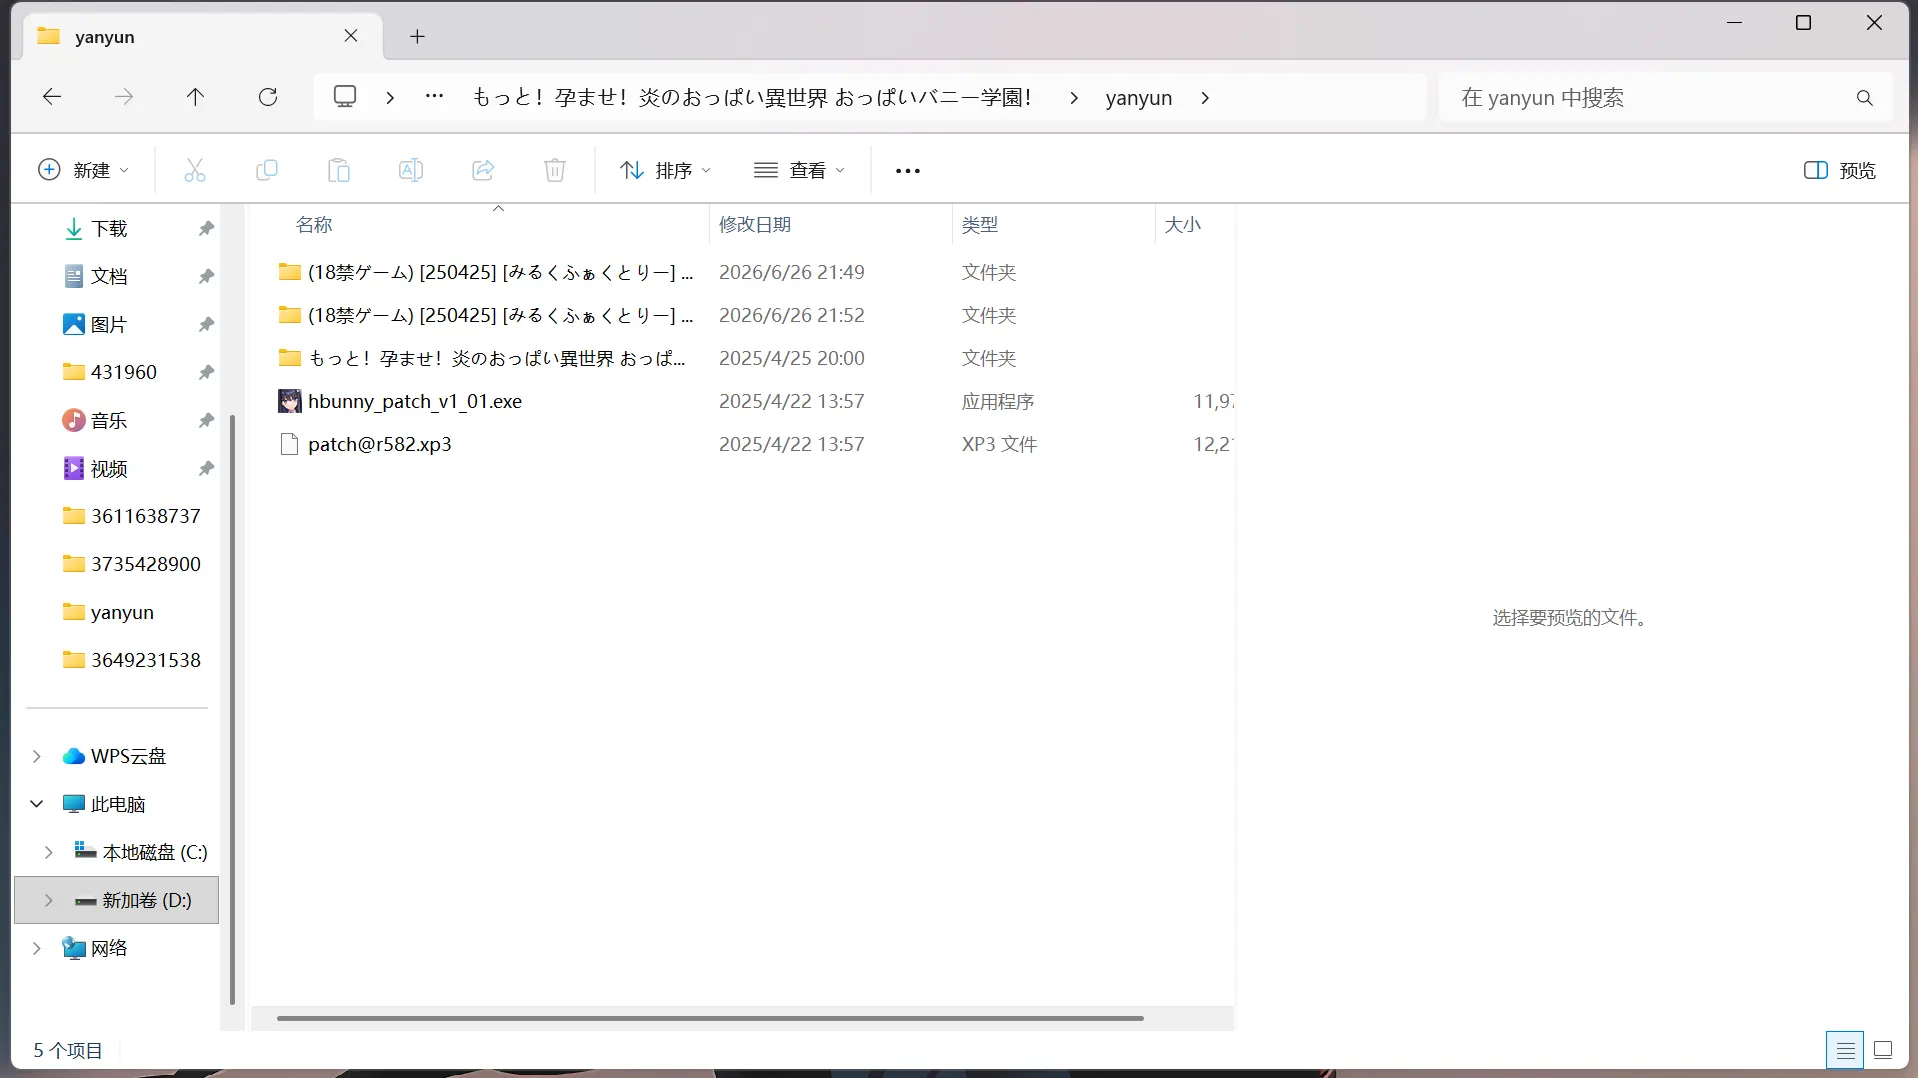Click the Rename toolbar icon
The image size is (1918, 1078).
(x=411, y=171)
